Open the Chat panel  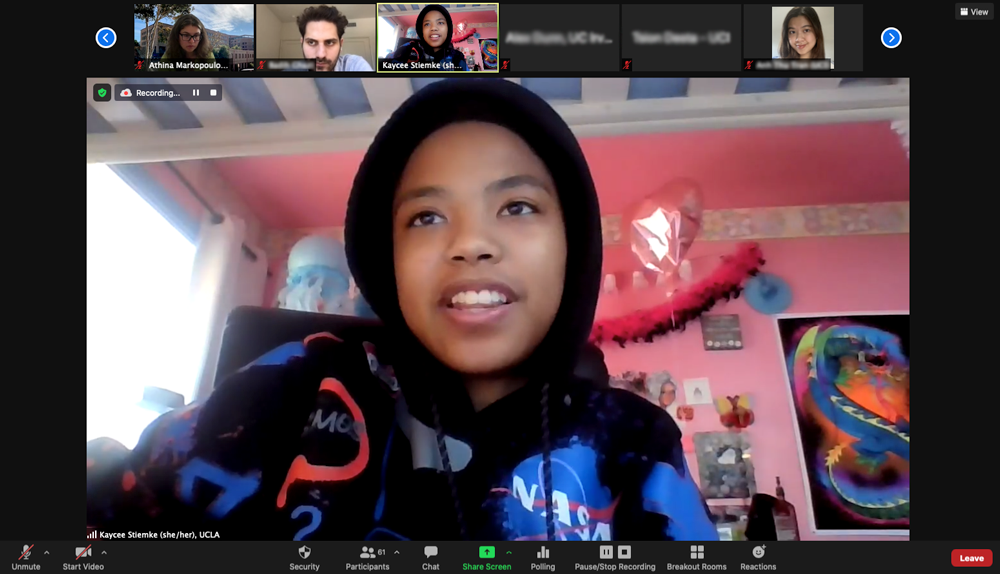point(430,557)
